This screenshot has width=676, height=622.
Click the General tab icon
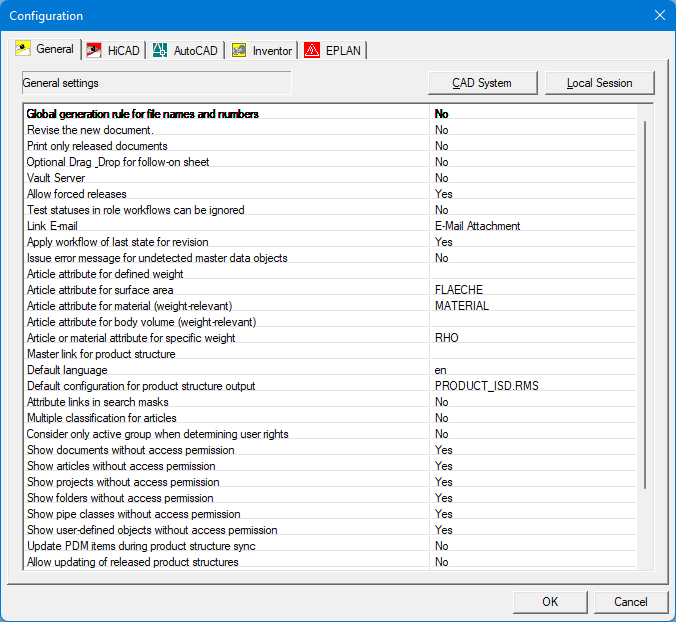23,49
